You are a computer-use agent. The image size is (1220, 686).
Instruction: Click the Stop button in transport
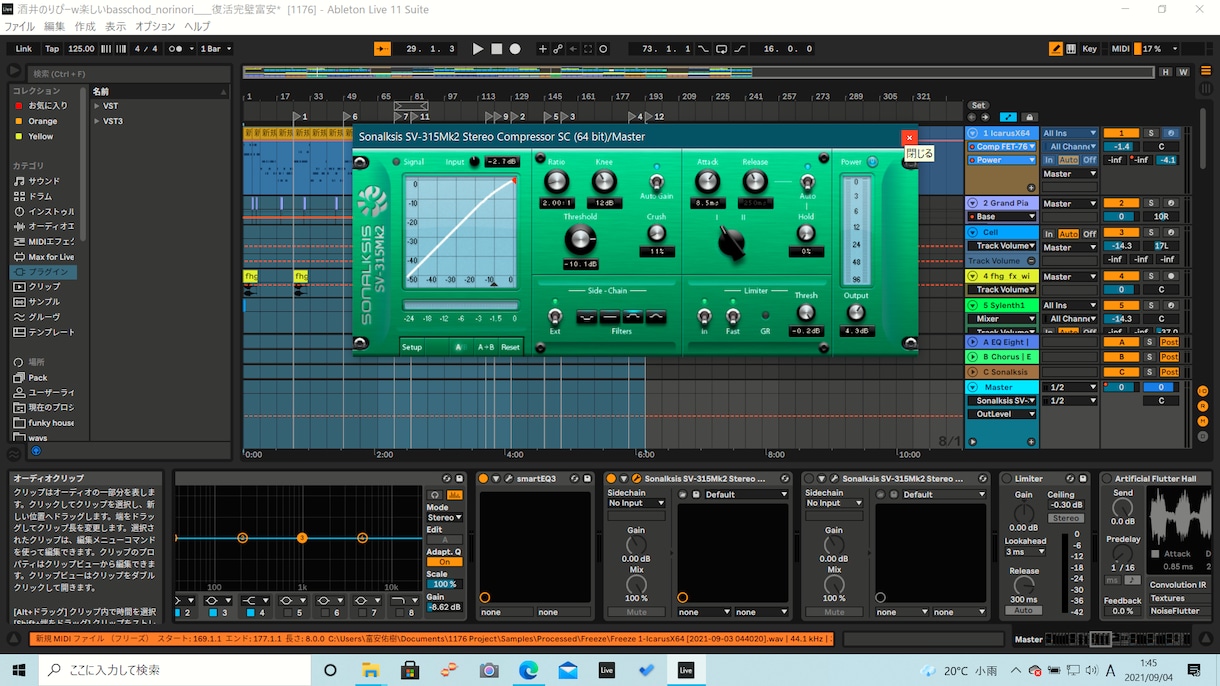496,48
